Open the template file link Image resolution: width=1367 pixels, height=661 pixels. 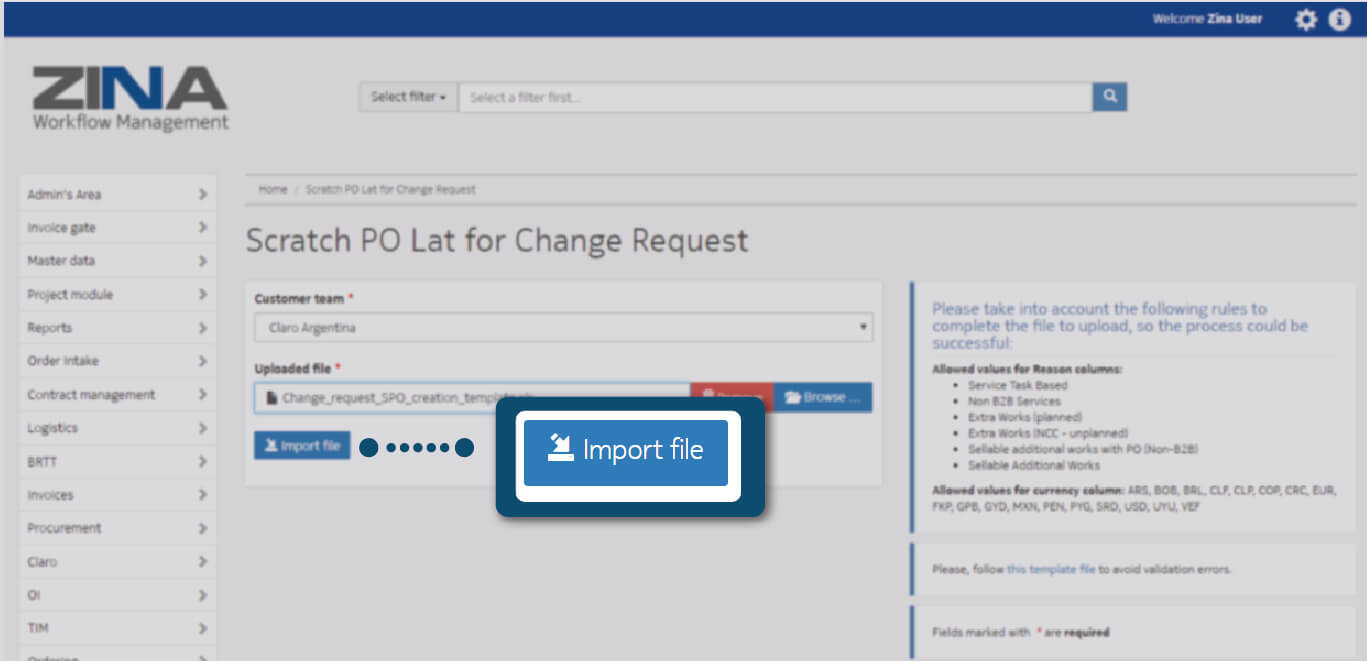point(1050,569)
